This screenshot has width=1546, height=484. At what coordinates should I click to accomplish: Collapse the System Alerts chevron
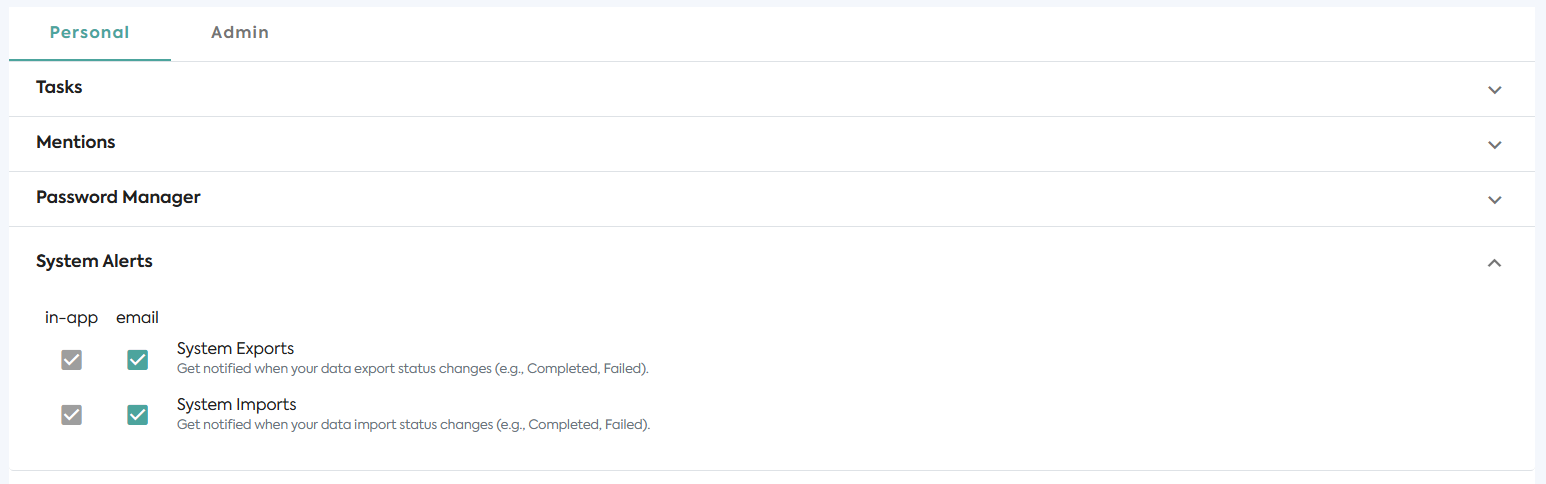(1494, 263)
